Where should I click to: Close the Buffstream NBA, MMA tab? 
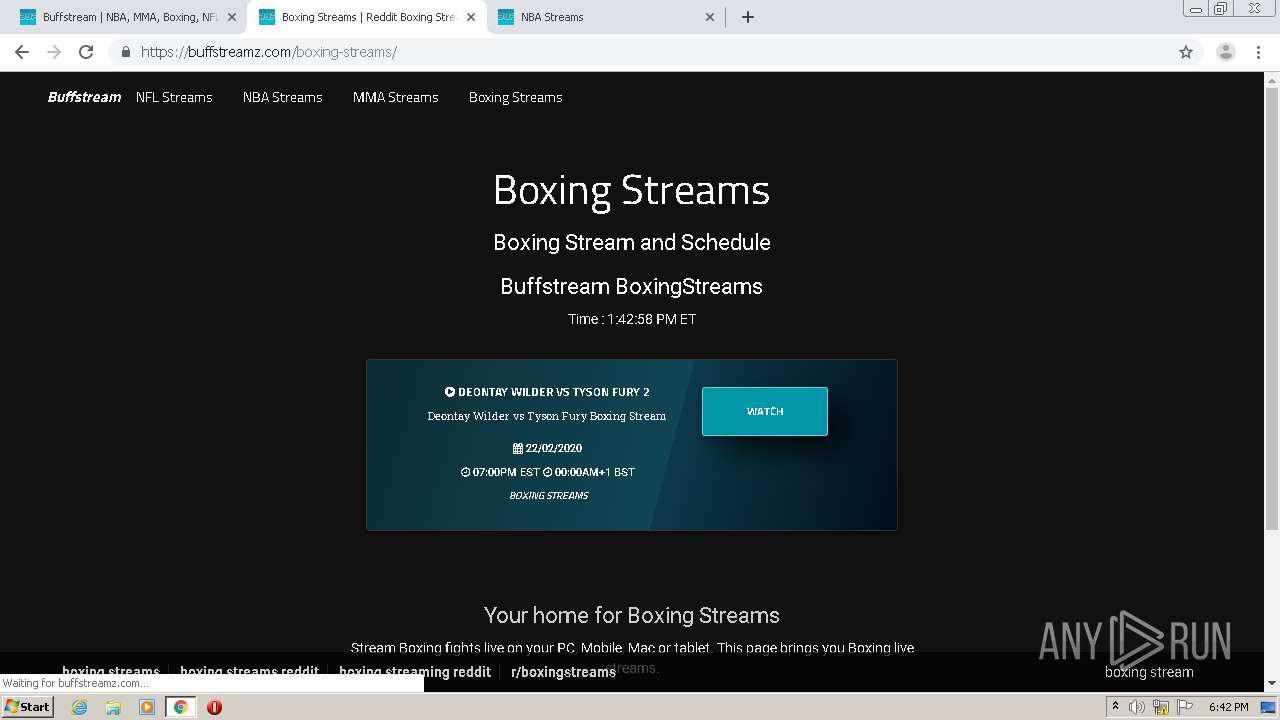coord(232,17)
